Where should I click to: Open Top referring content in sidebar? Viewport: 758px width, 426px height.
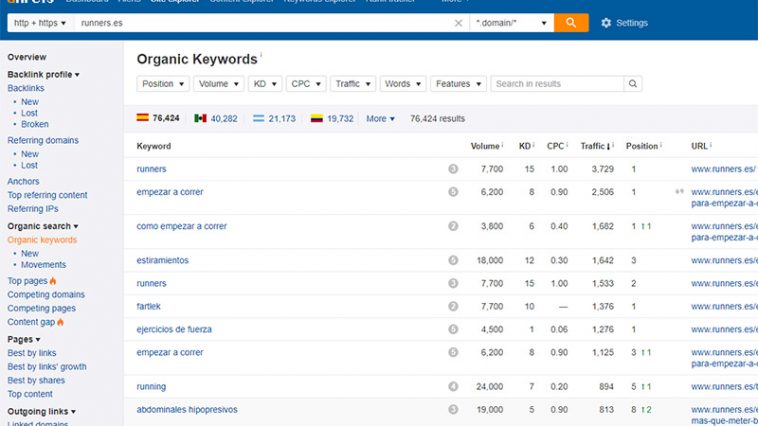(x=47, y=195)
